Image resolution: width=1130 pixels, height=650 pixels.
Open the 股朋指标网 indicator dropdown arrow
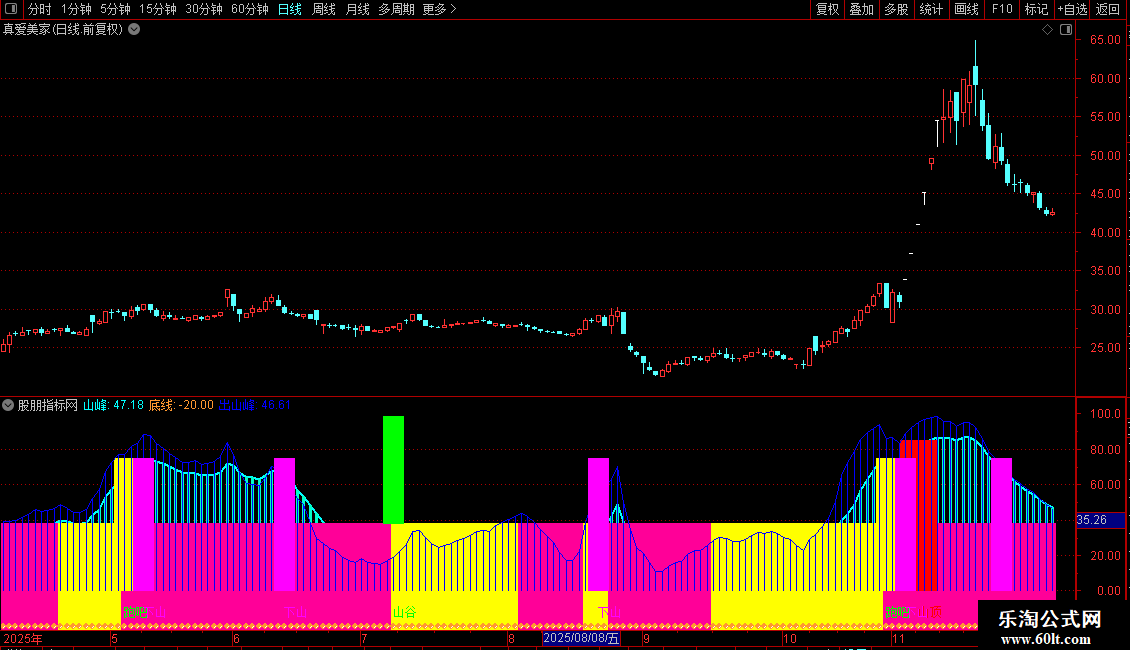tap(8, 405)
